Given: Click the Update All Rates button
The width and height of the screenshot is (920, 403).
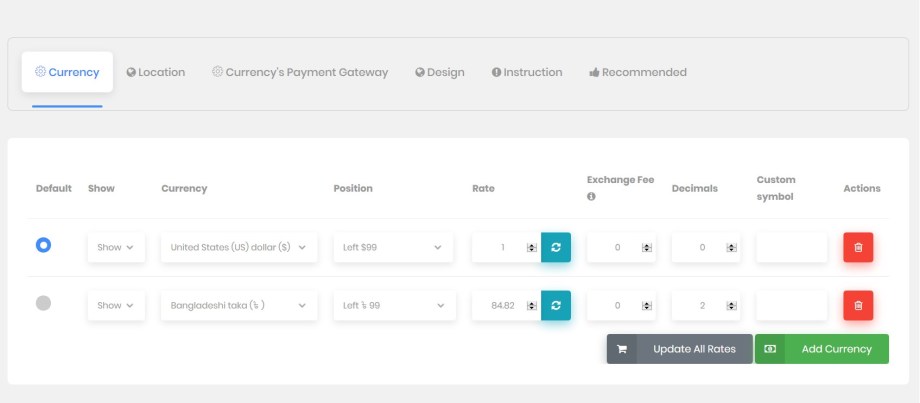Looking at the screenshot, I should [679, 349].
